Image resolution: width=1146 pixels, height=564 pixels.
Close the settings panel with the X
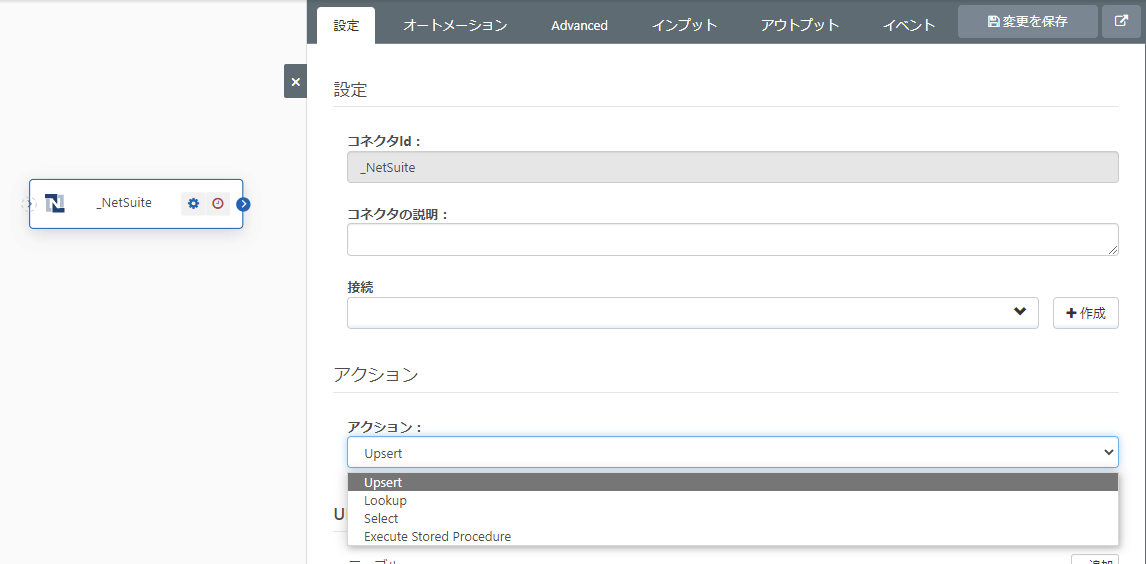(x=295, y=81)
